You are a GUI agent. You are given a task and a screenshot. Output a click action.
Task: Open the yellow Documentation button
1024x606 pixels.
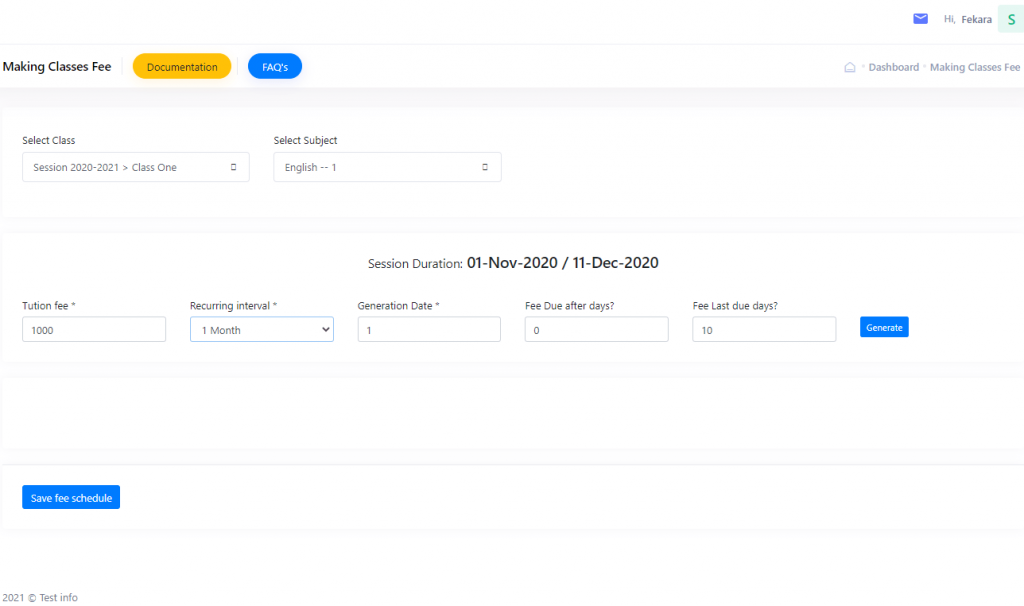(x=182, y=67)
